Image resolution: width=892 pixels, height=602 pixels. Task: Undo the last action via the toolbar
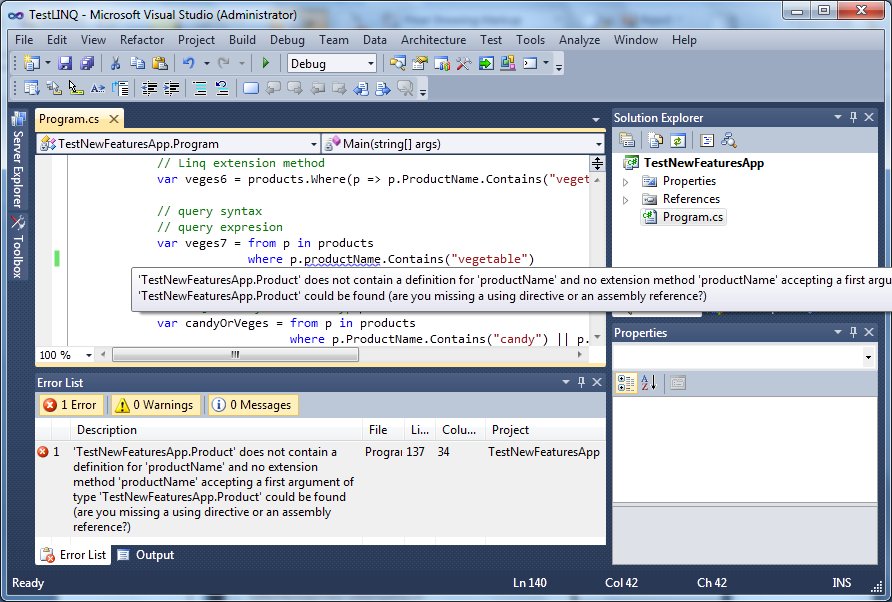coord(188,63)
